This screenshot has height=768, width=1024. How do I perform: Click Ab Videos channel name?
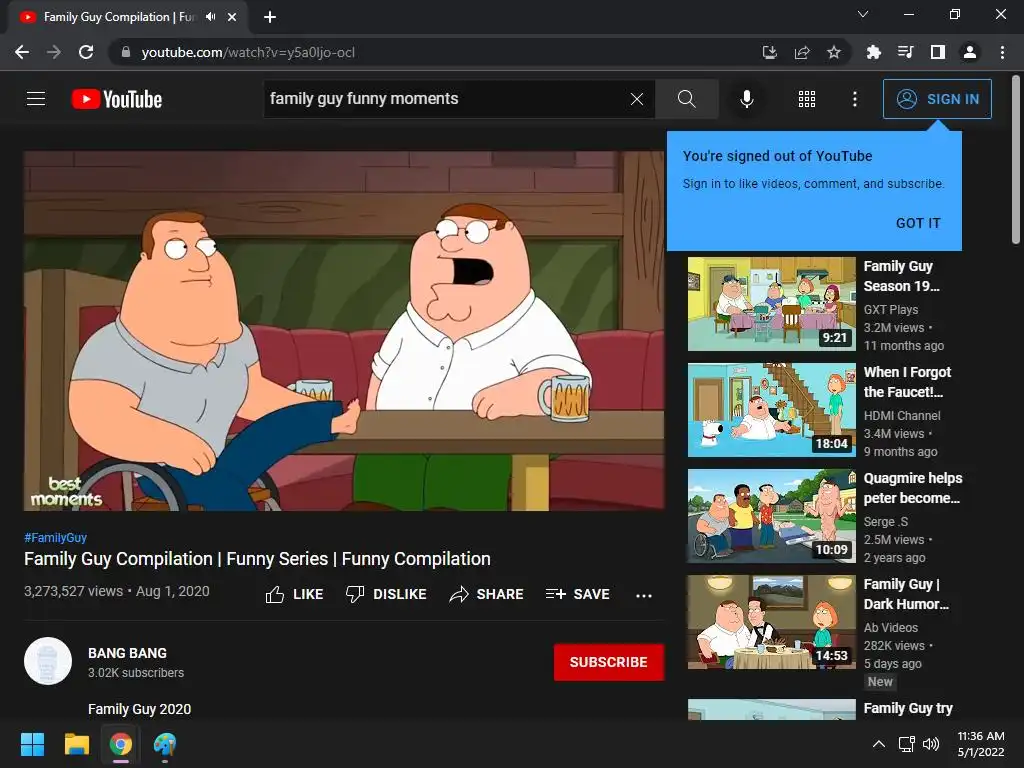[x=891, y=628]
